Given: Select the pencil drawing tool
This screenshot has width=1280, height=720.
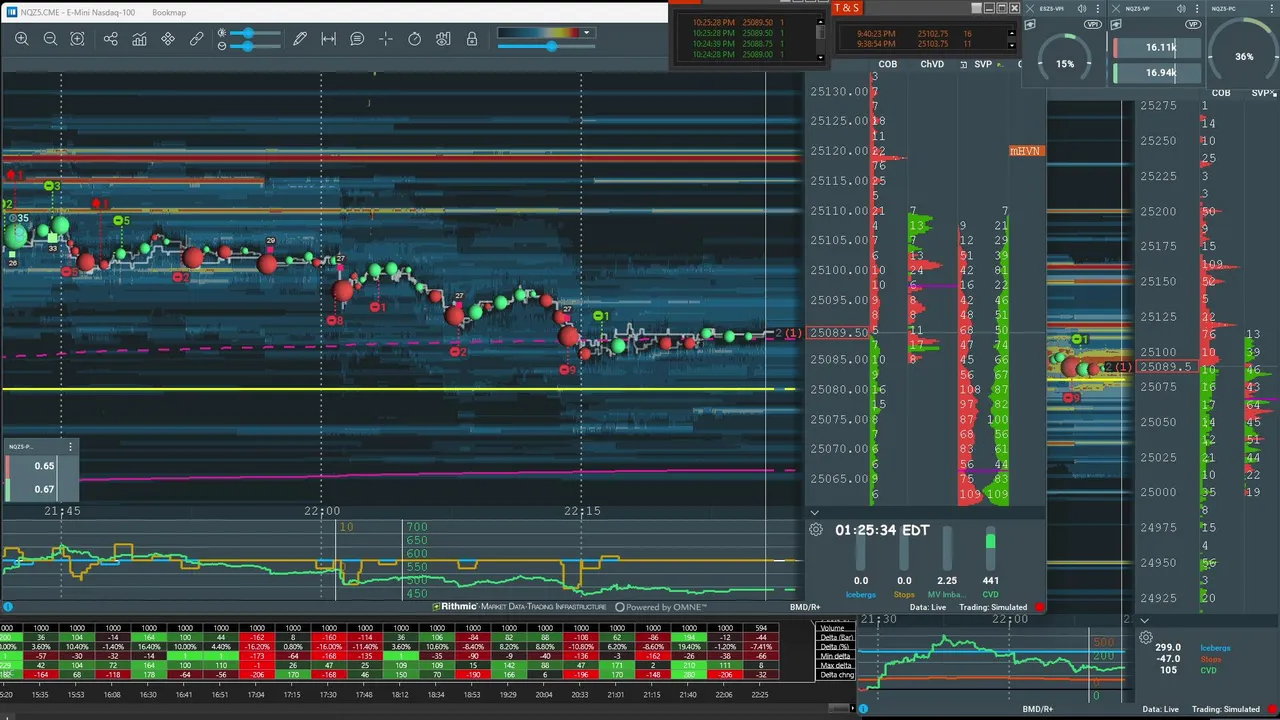Looking at the screenshot, I should [300, 39].
